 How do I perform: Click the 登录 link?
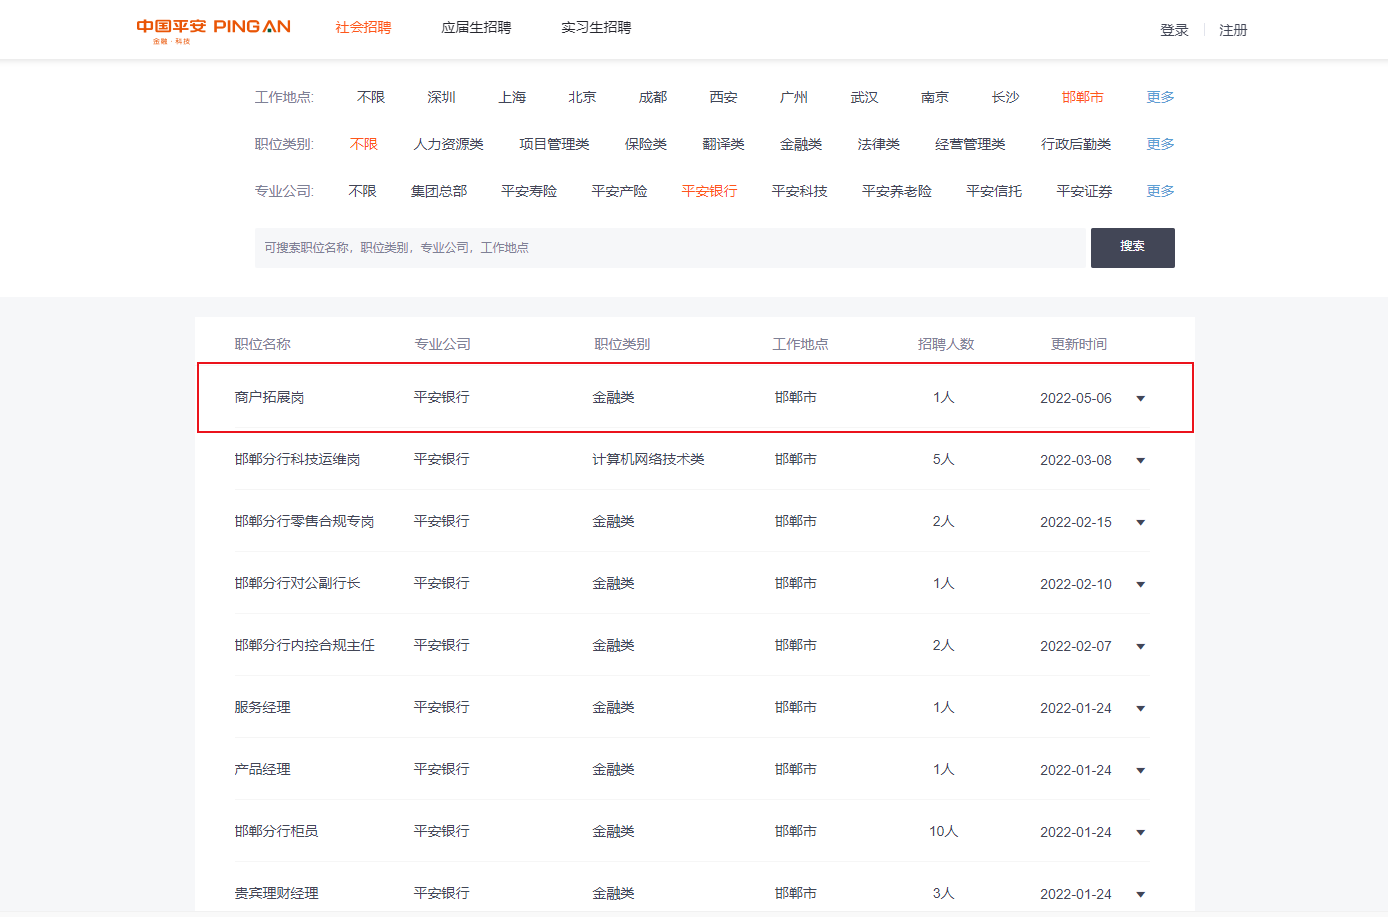pyautogui.click(x=1174, y=30)
